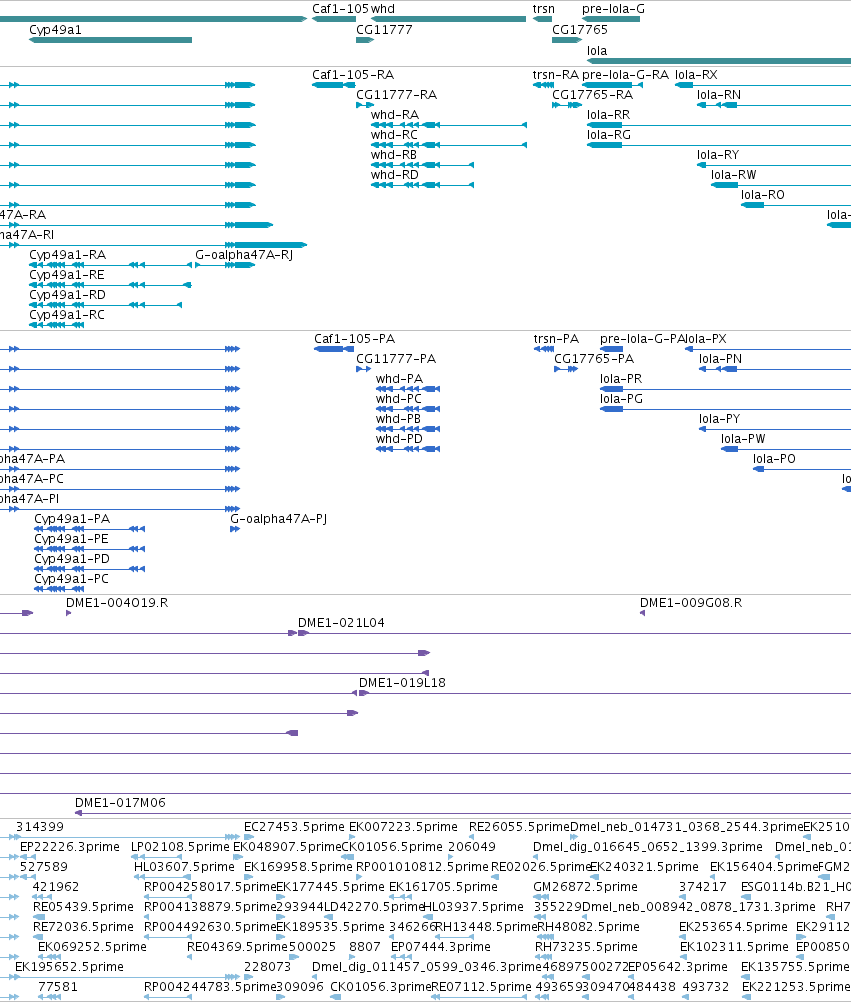851x1002 pixels.
Task: Select the EP22226.3prime EST label
Action: [70, 847]
